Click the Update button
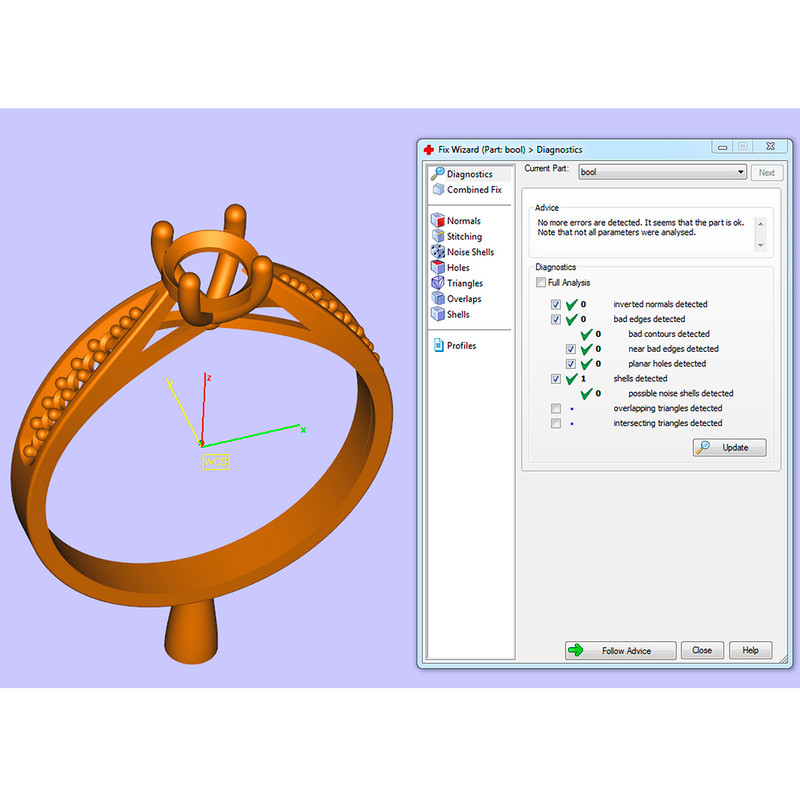Image resolution: width=800 pixels, height=800 pixels. pyautogui.click(x=729, y=447)
